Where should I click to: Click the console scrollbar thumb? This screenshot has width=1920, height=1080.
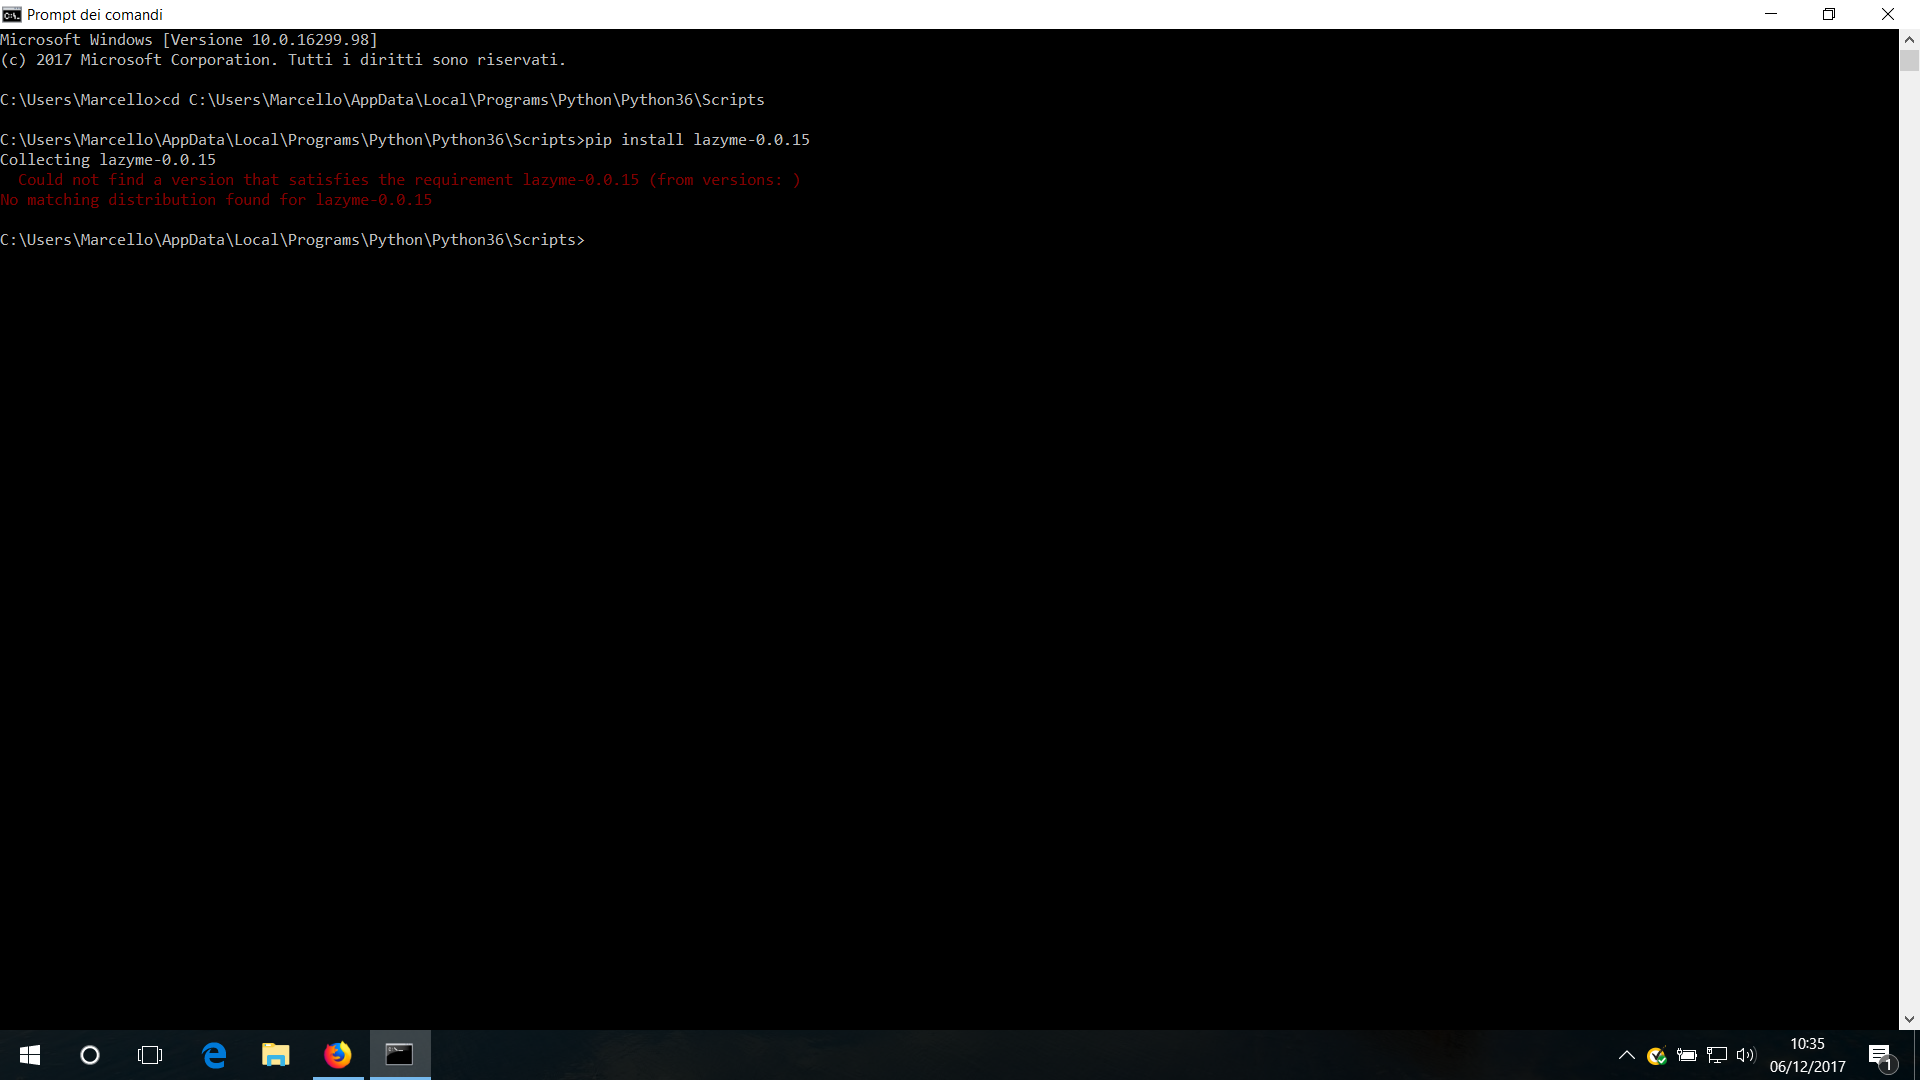tap(1909, 61)
